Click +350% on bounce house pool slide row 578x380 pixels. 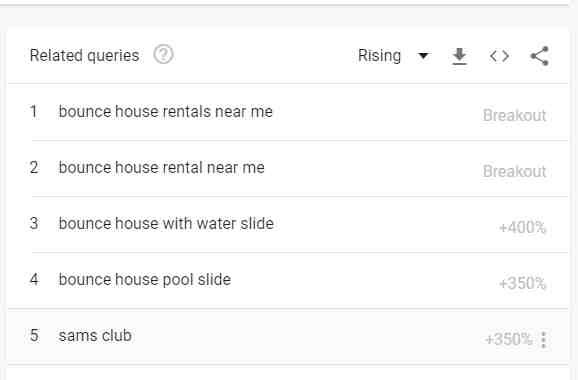pyautogui.click(x=522, y=283)
